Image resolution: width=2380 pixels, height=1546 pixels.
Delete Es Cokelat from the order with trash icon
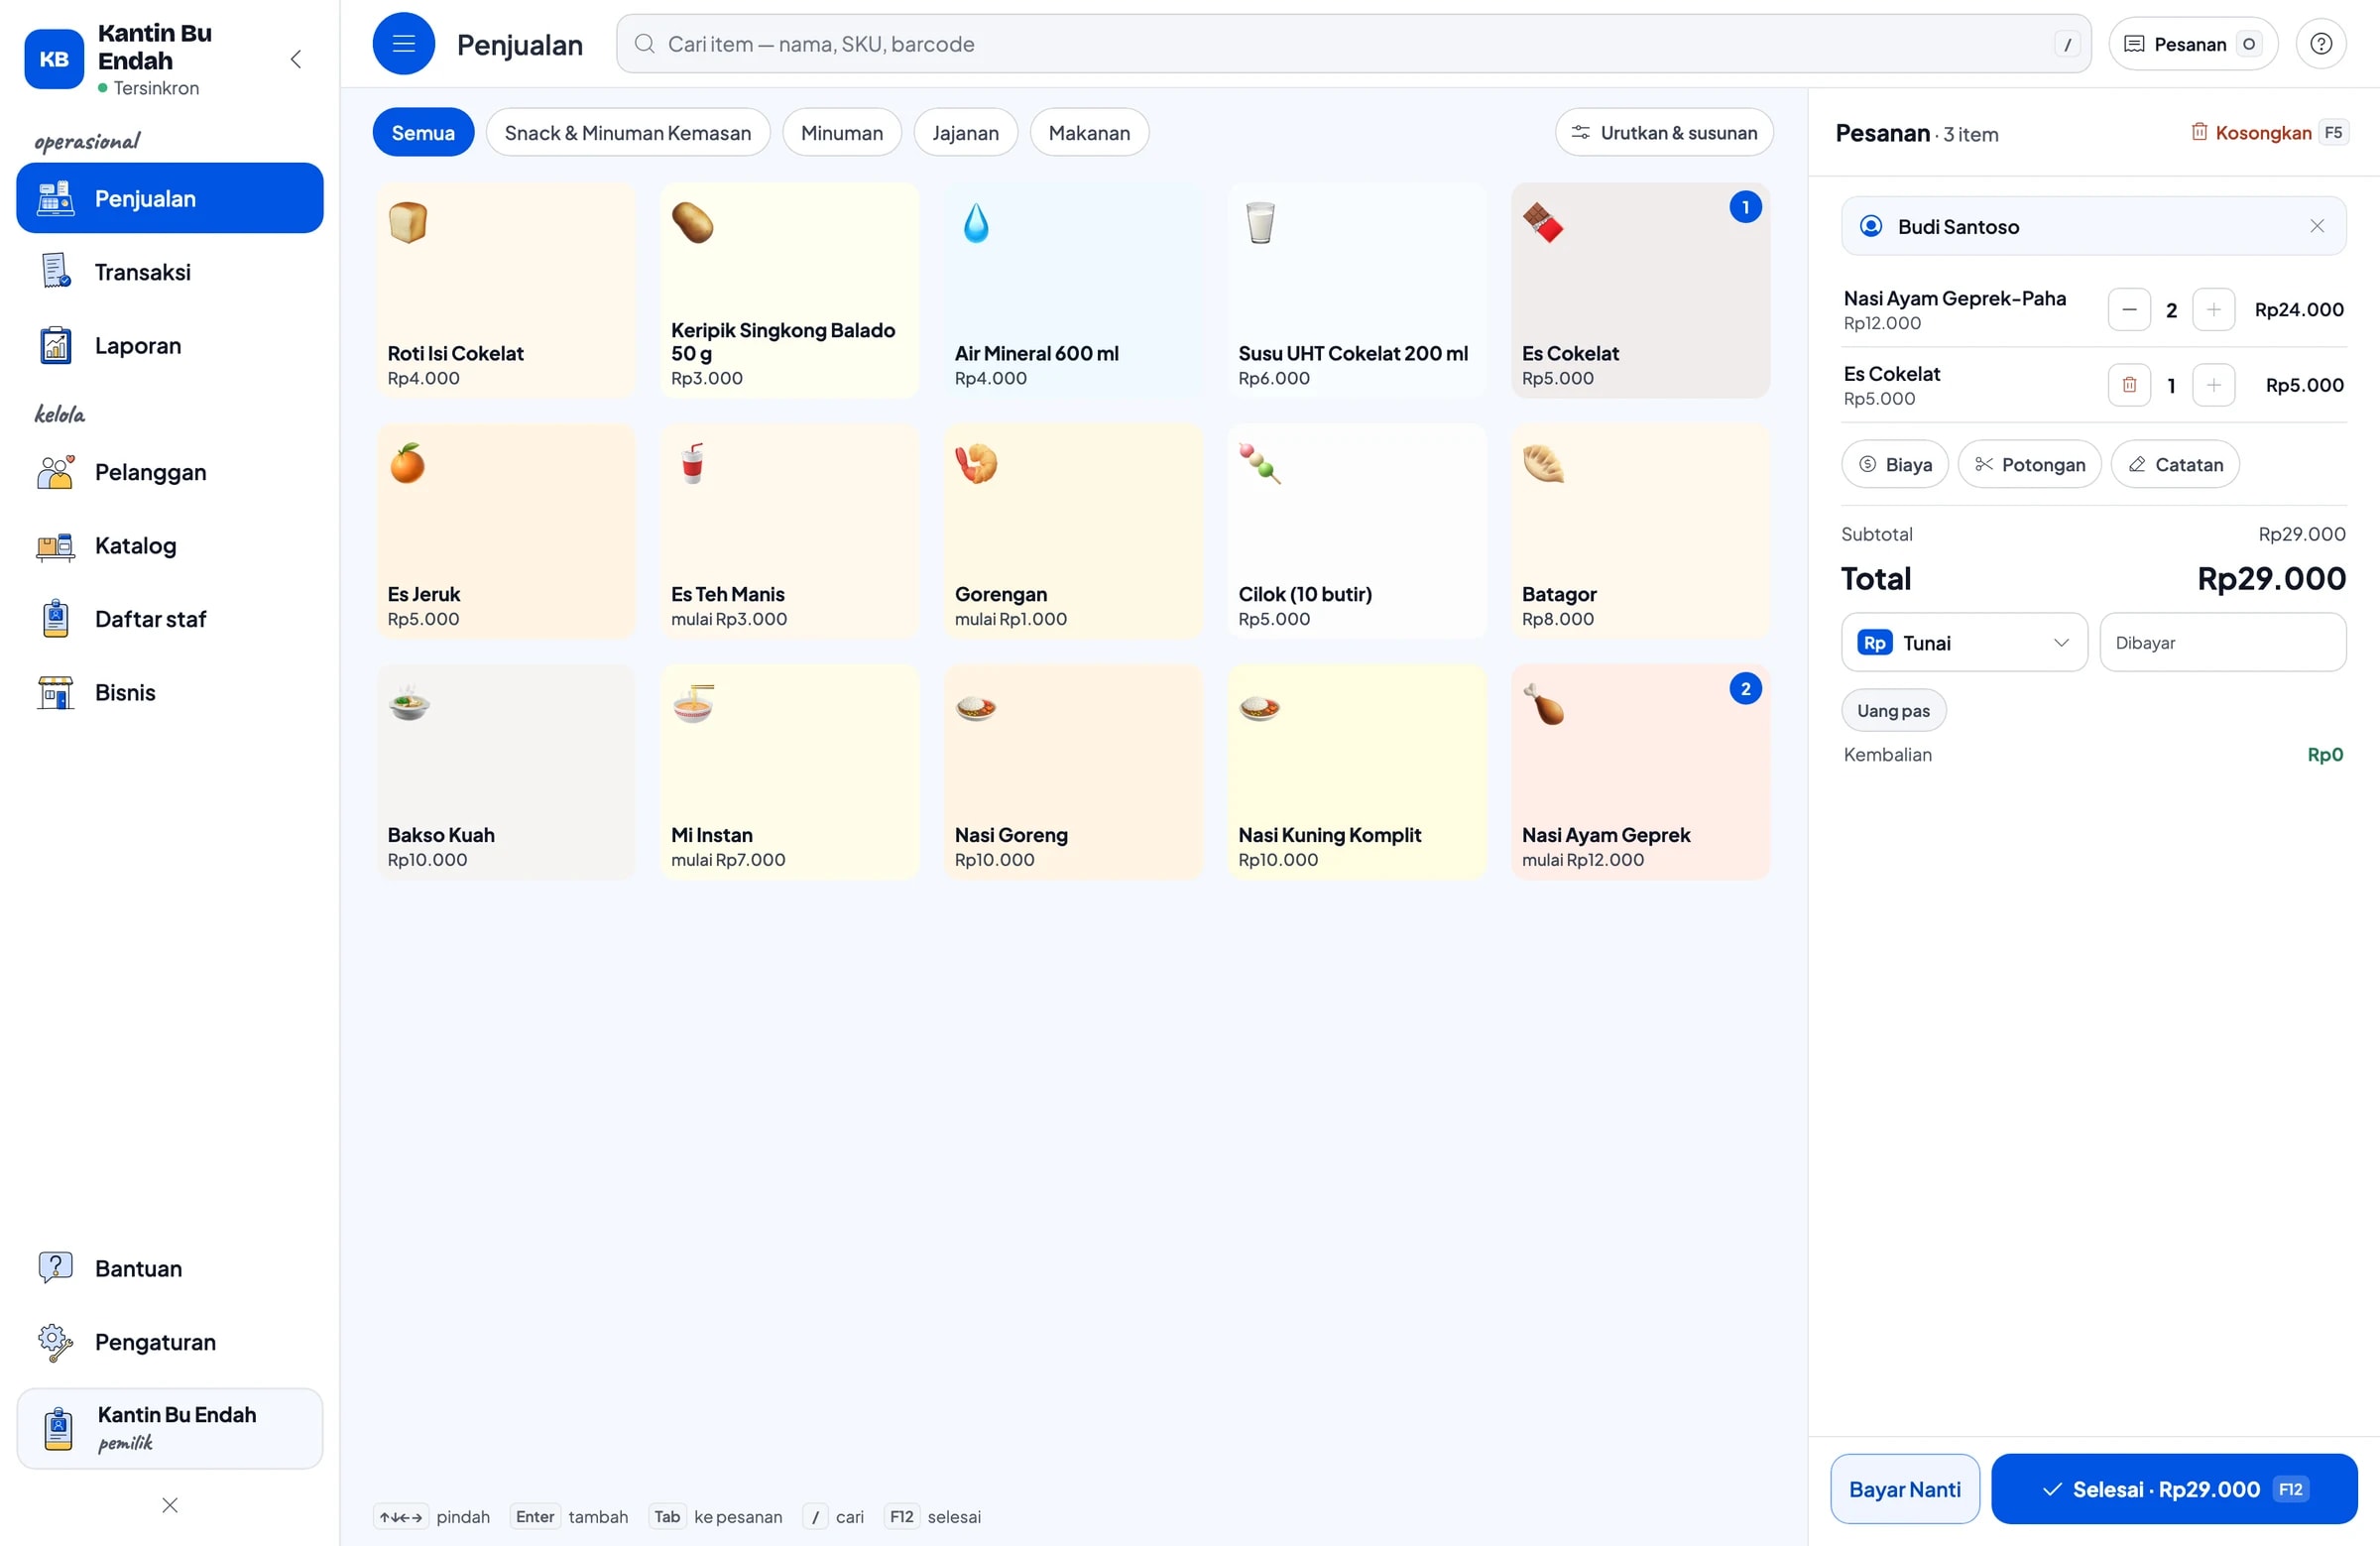point(2129,385)
